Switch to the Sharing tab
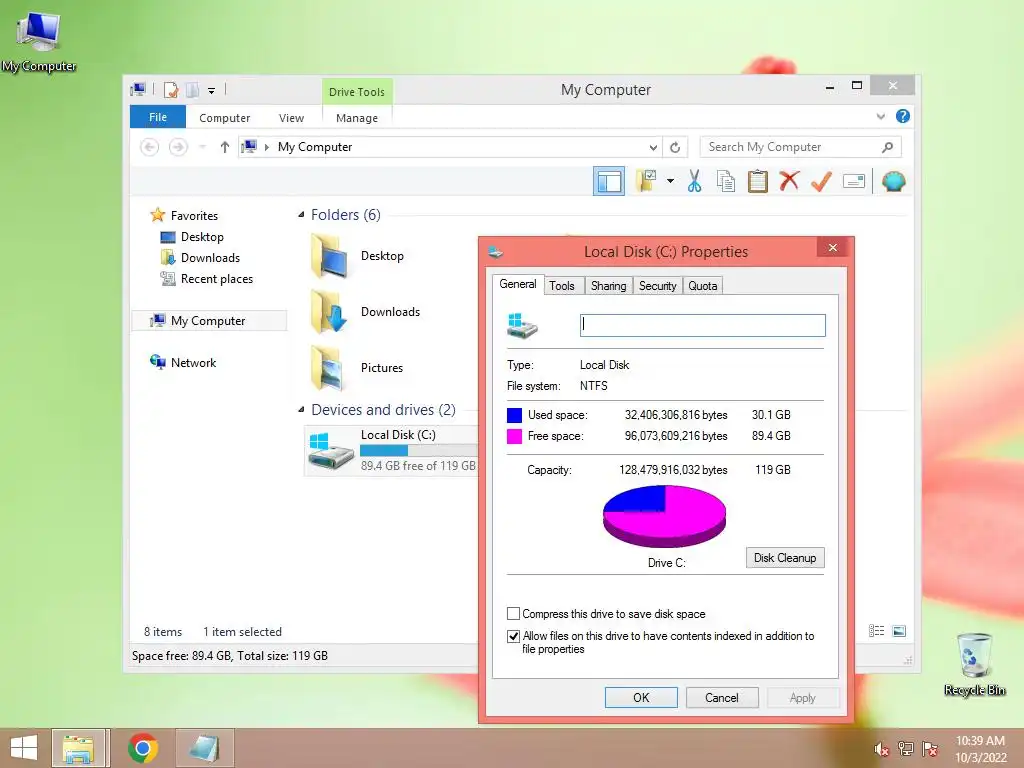 (609, 285)
